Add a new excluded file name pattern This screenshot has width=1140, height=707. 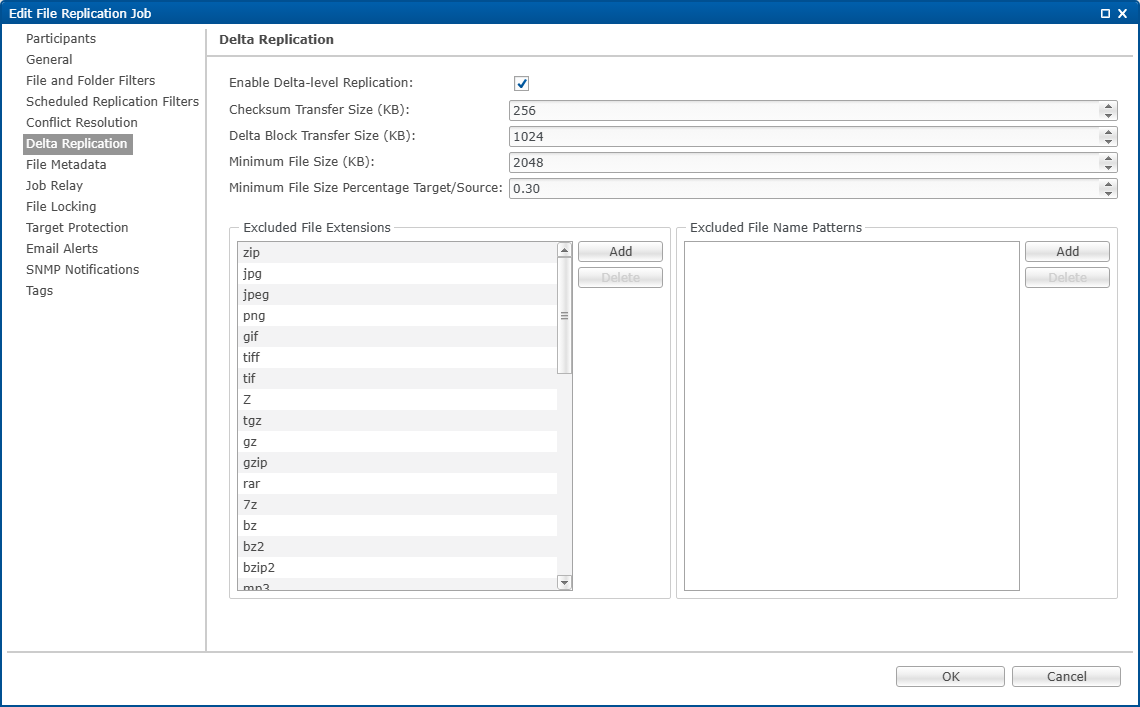(1067, 252)
